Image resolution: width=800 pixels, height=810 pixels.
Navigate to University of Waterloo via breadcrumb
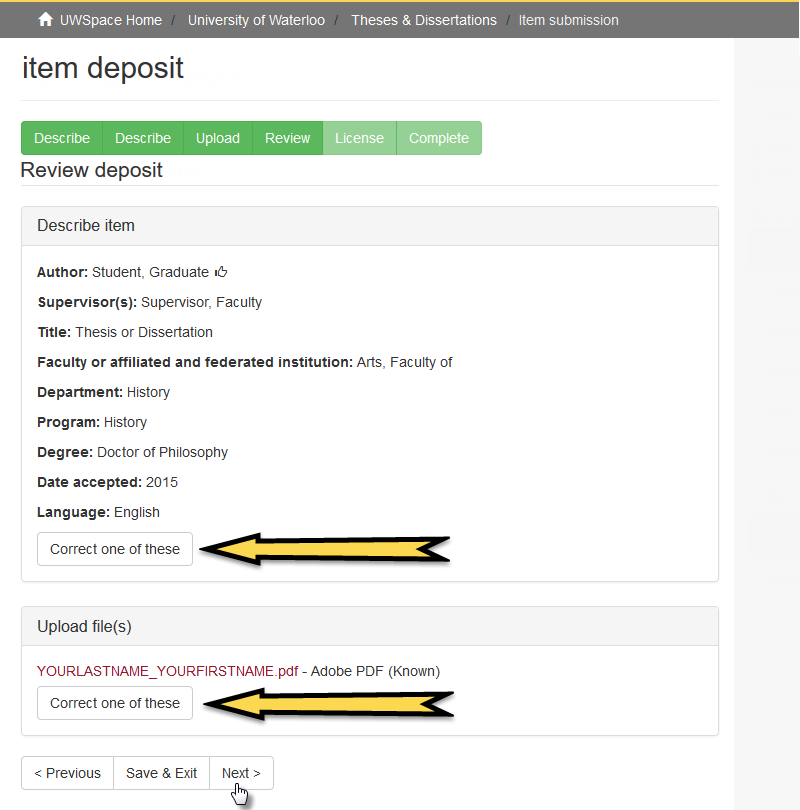256,19
